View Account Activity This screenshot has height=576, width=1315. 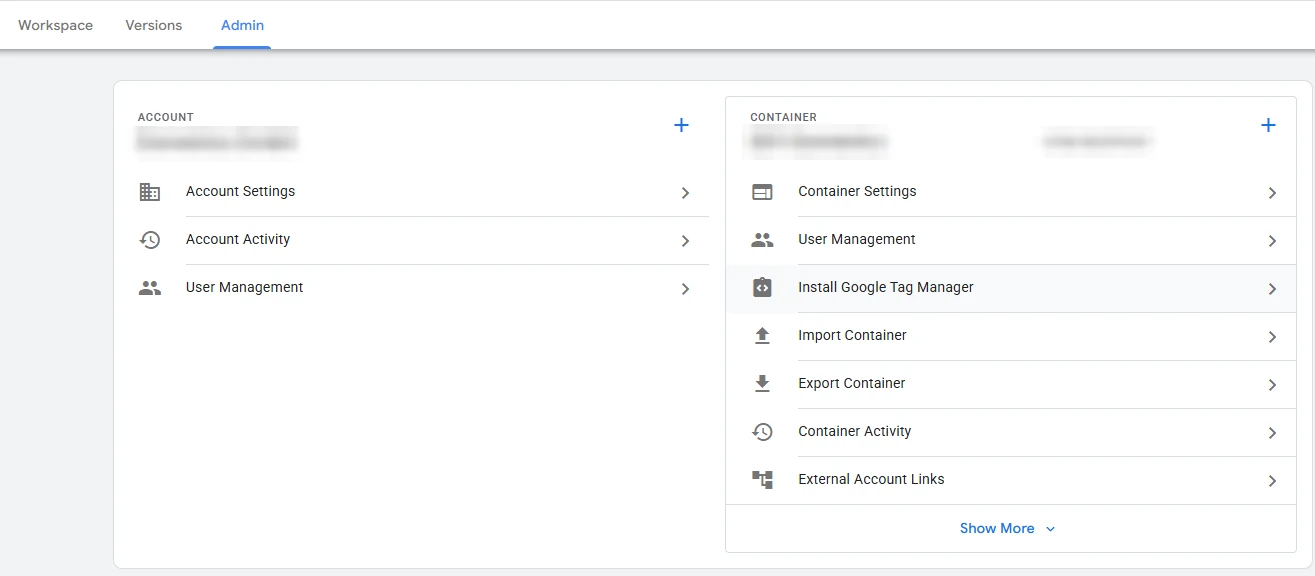click(x=423, y=240)
